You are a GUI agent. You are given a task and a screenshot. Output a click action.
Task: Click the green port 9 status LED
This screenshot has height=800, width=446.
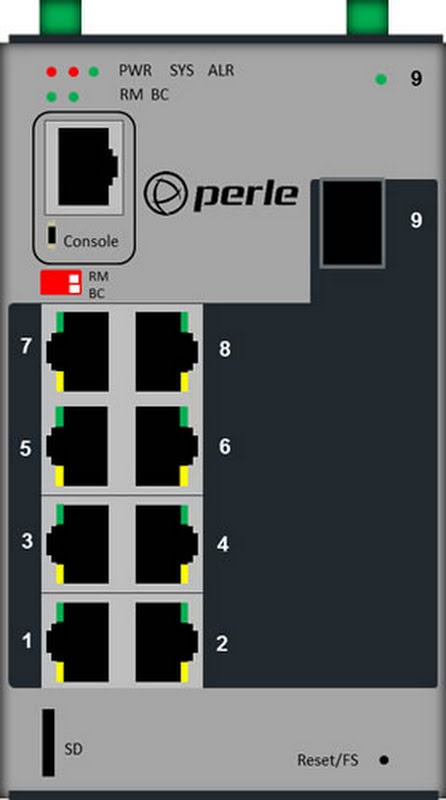tap(381, 79)
